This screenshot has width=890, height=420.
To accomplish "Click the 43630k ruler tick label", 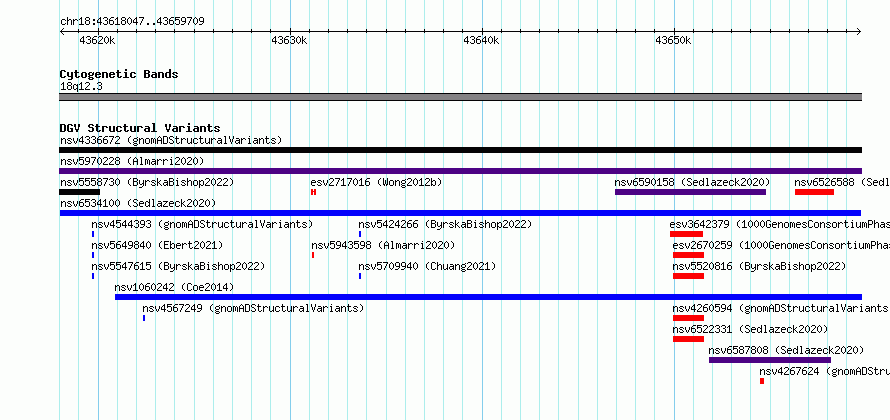I will (289, 41).
